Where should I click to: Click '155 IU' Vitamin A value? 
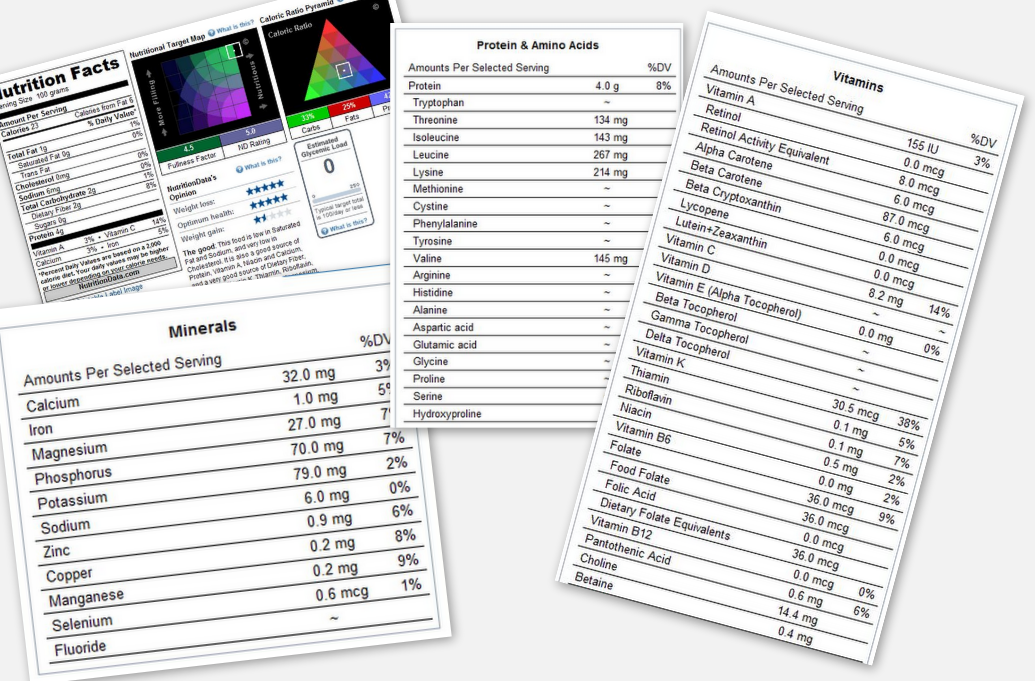pyautogui.click(x=922, y=145)
